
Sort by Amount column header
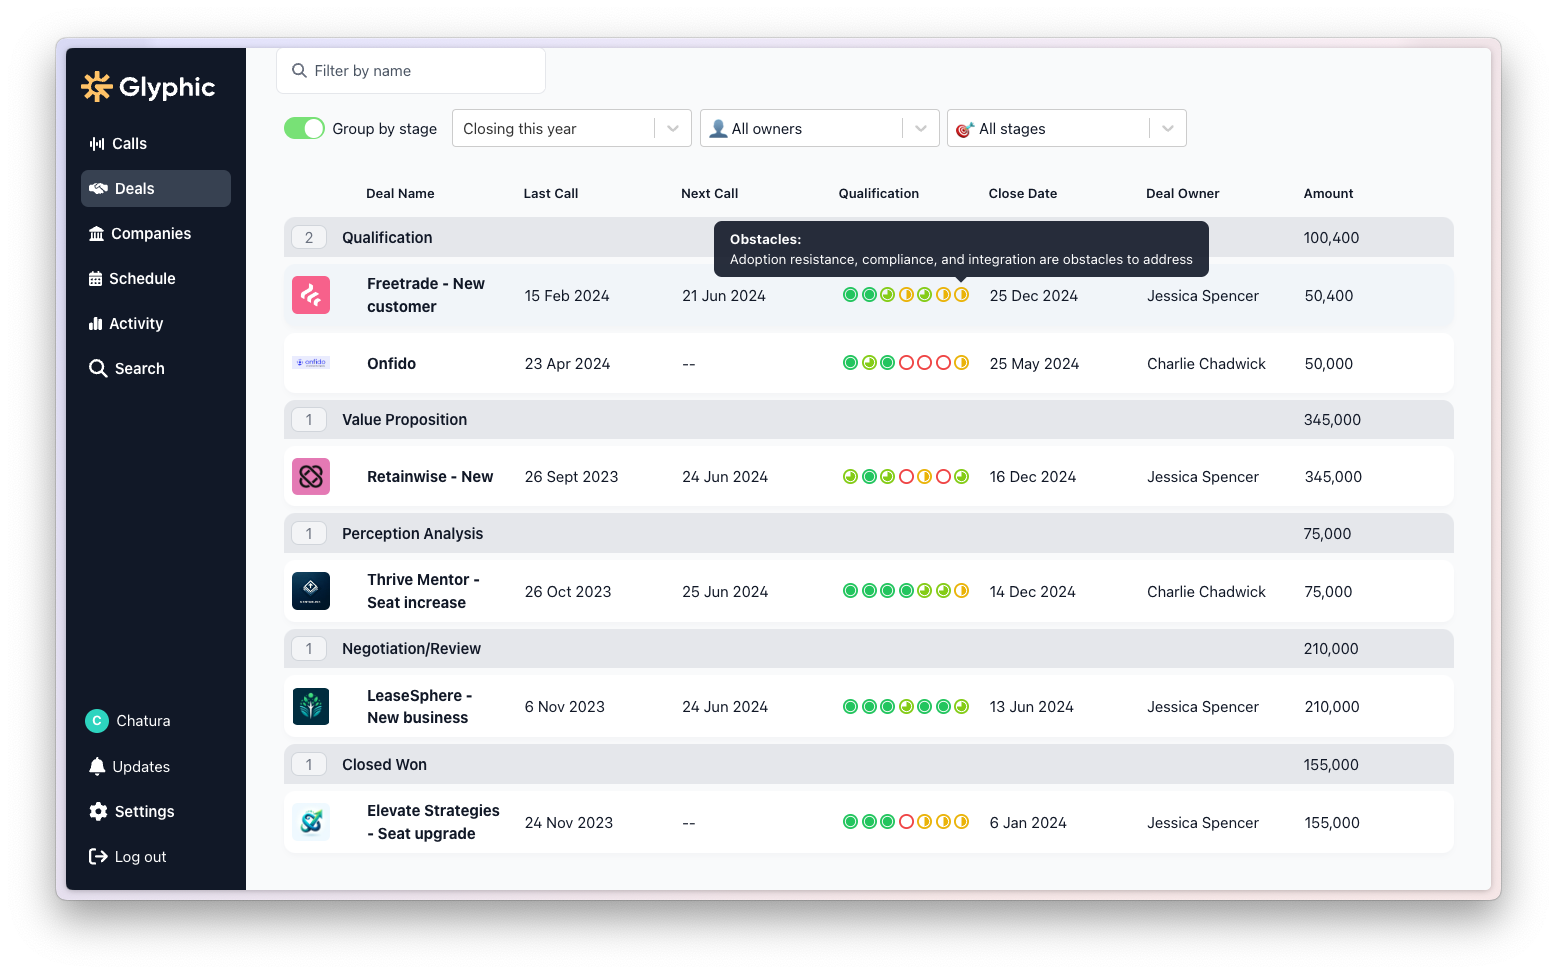pos(1329,194)
